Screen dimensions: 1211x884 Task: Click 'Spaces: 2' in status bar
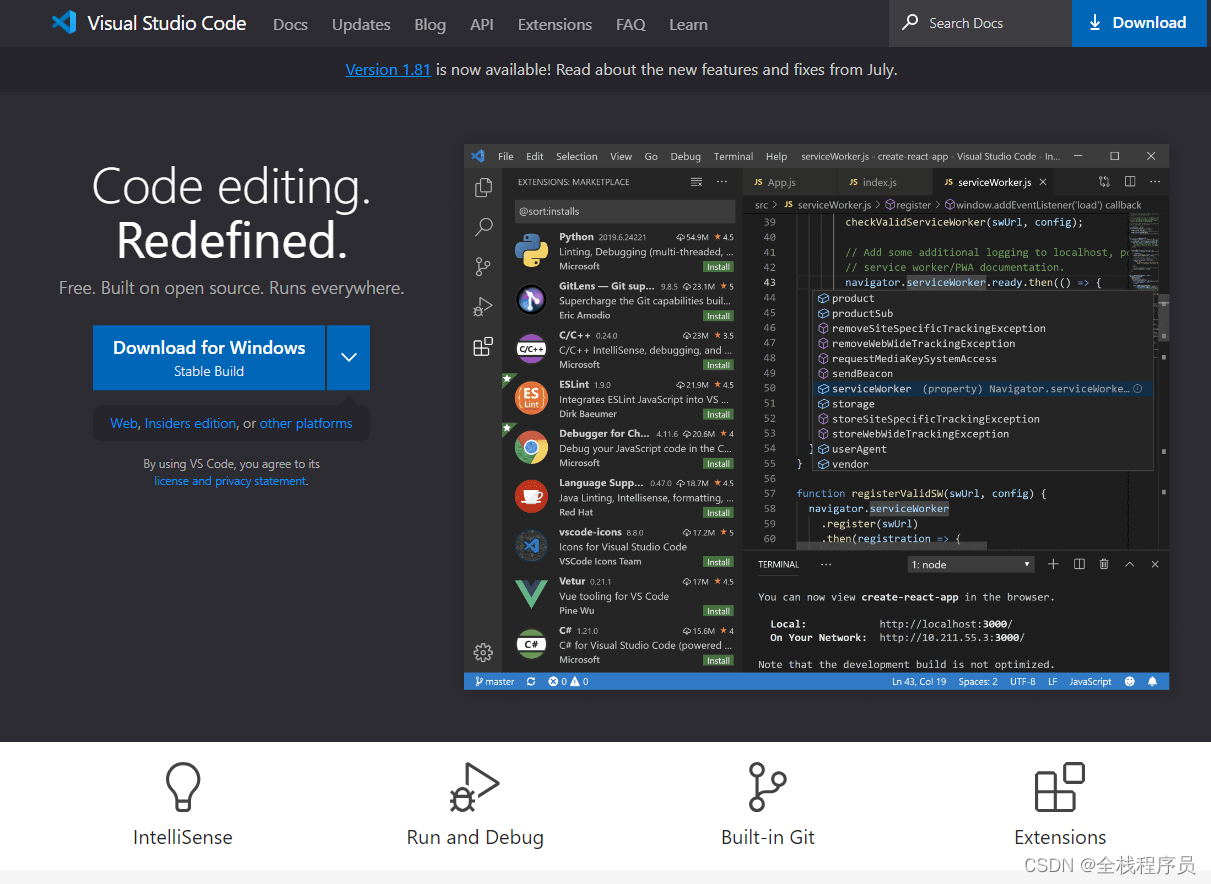pos(978,681)
